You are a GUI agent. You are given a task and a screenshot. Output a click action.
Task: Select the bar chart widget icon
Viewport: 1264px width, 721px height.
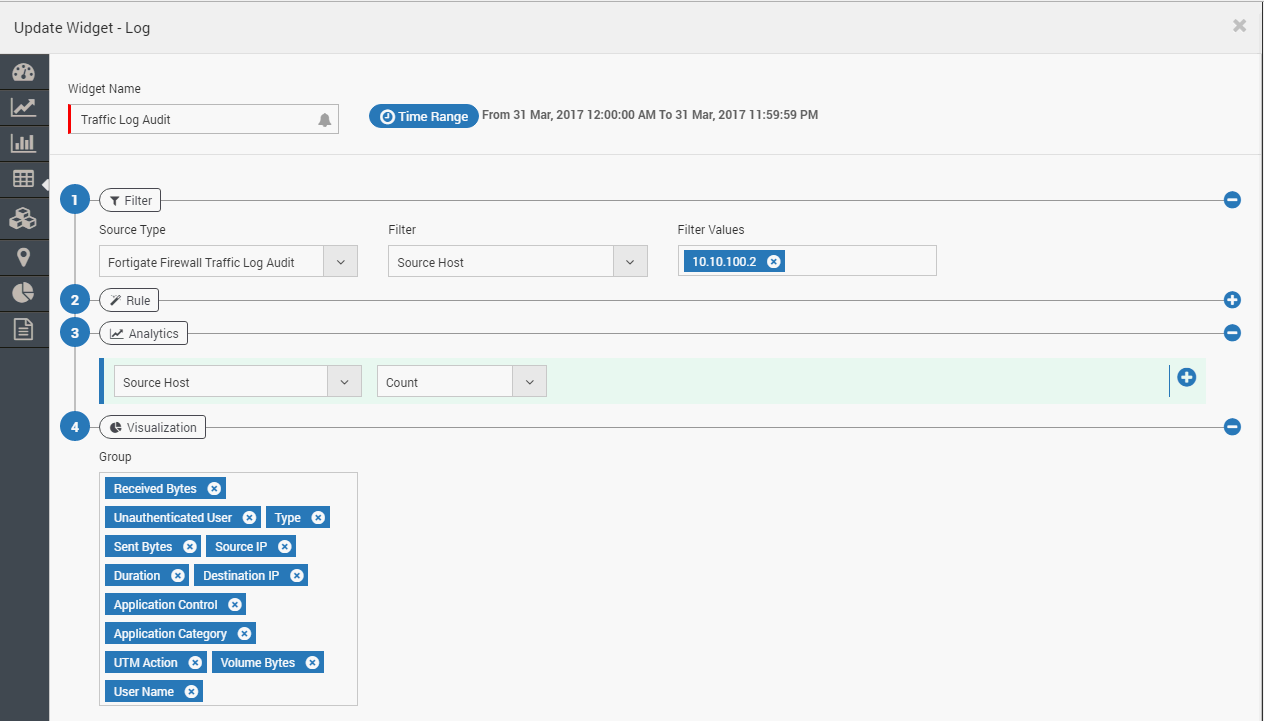[24, 143]
